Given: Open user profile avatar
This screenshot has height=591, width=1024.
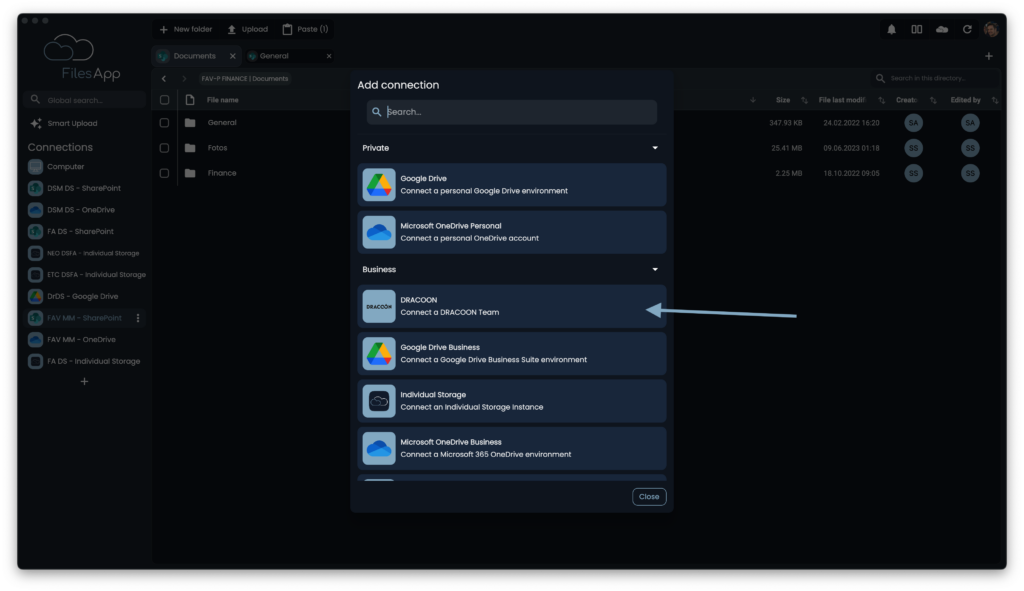Looking at the screenshot, I should [x=991, y=29].
